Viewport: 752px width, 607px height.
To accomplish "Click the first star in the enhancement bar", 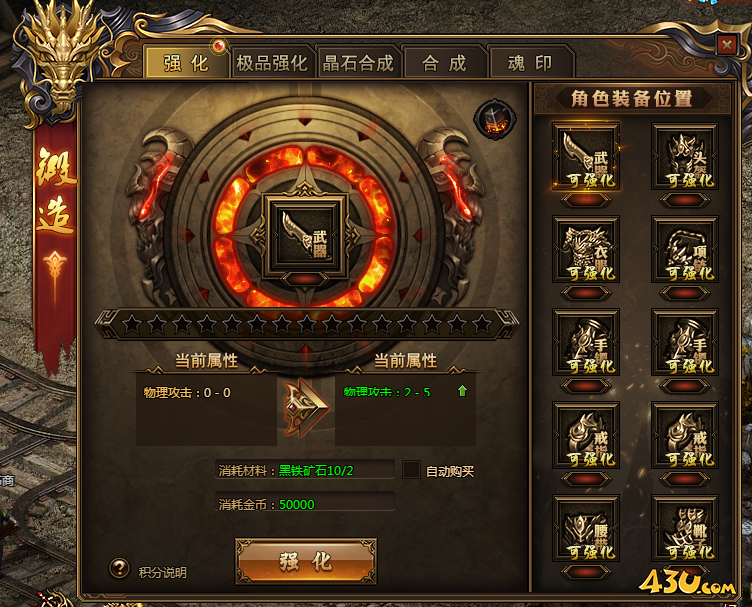I will [132, 325].
